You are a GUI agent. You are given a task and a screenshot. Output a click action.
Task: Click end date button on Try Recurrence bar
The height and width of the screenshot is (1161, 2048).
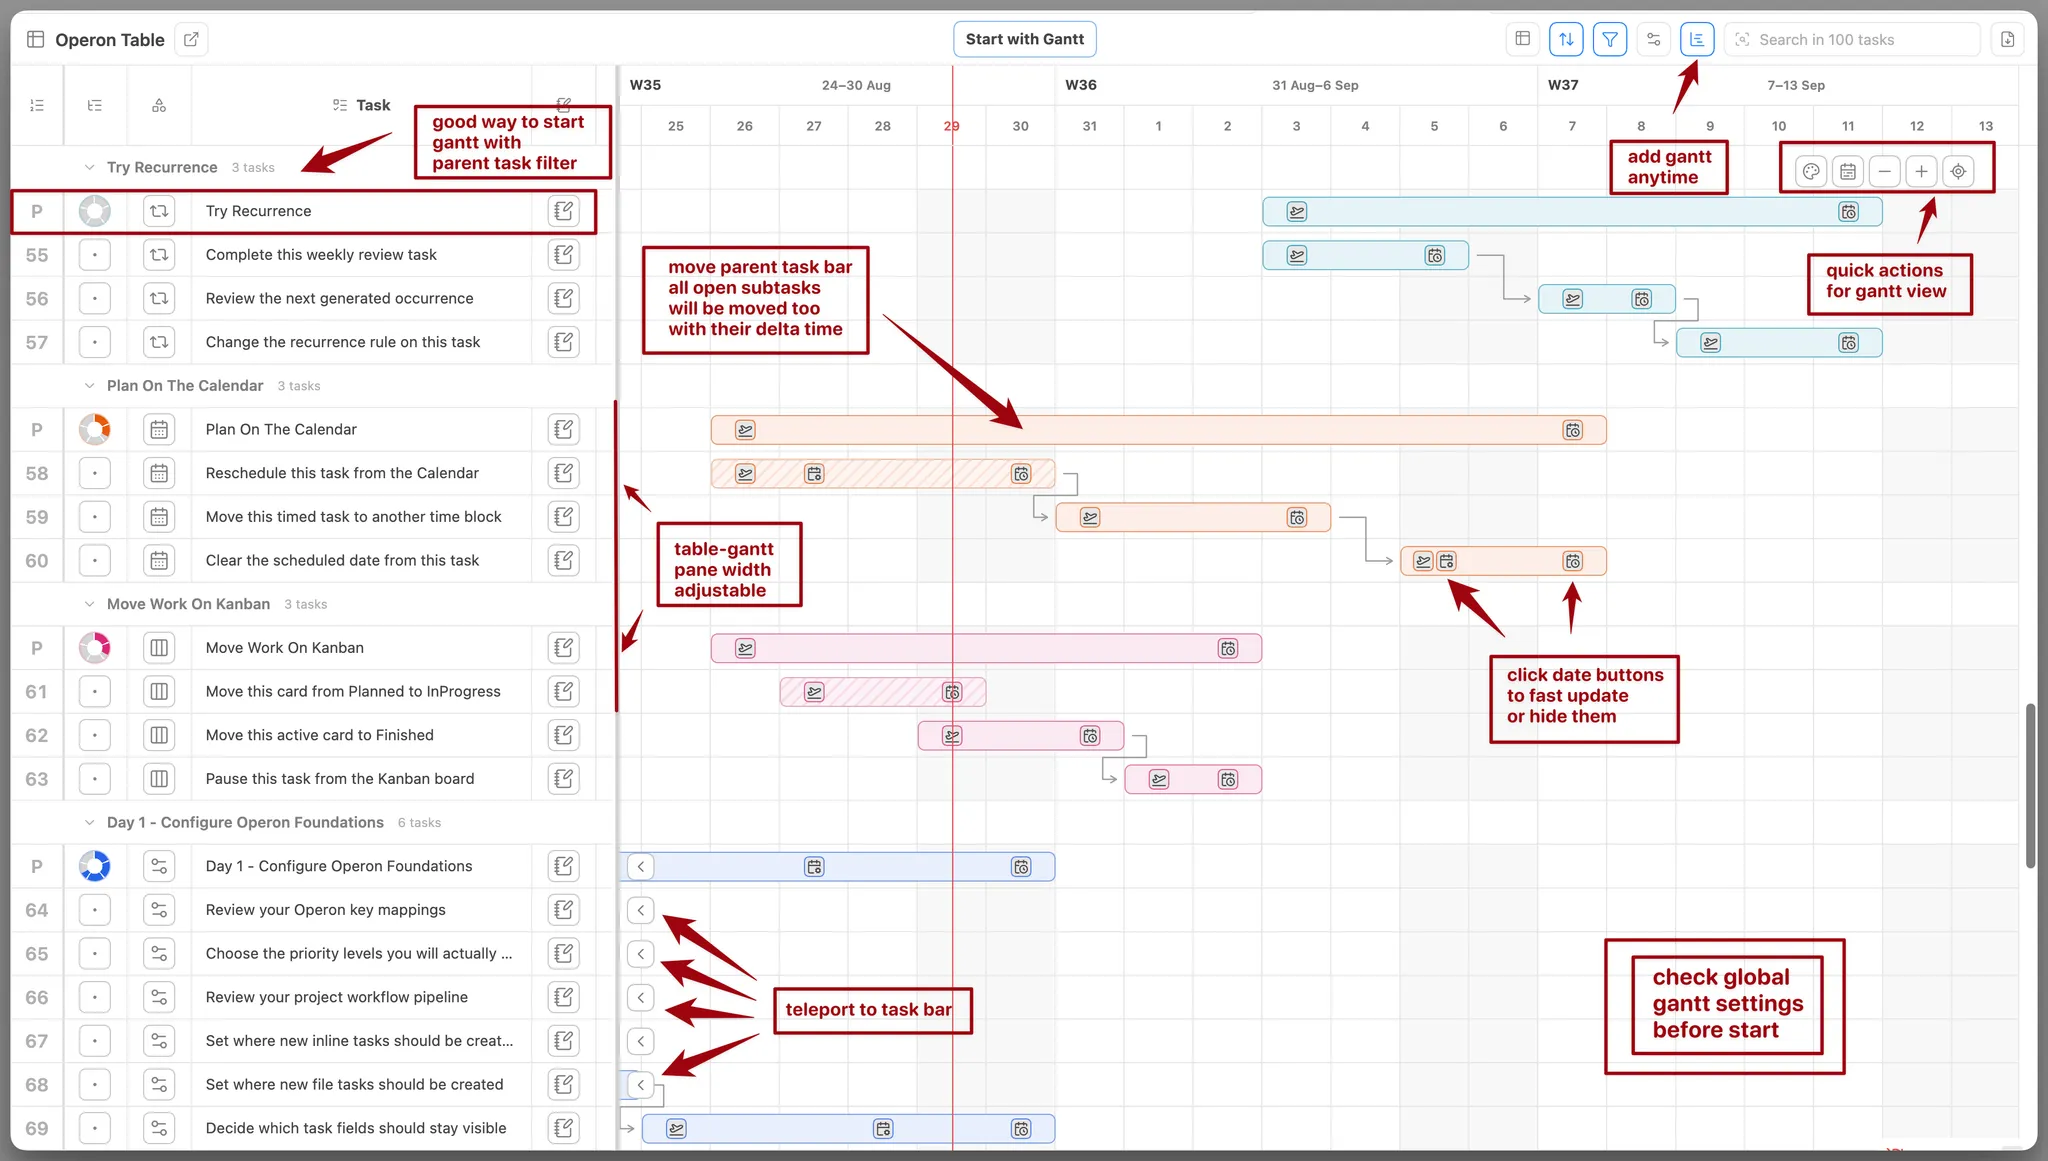tap(1849, 212)
